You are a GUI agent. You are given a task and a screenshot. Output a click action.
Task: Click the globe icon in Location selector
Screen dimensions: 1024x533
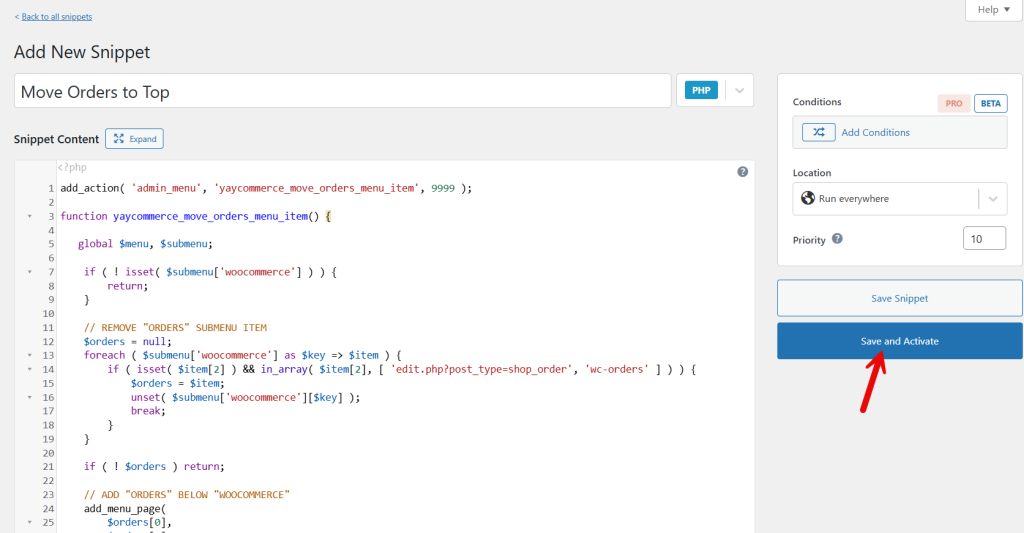808,198
